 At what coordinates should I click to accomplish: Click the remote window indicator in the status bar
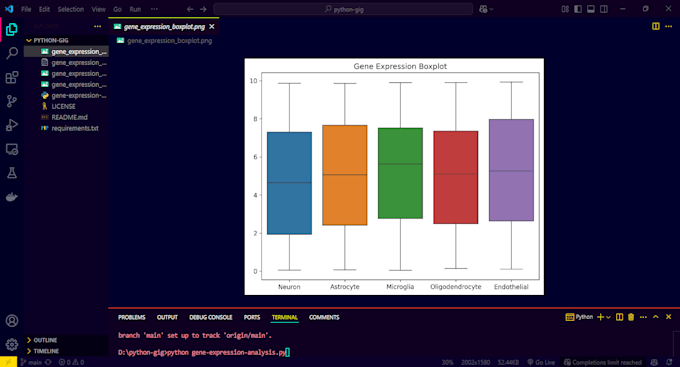coord(8,362)
